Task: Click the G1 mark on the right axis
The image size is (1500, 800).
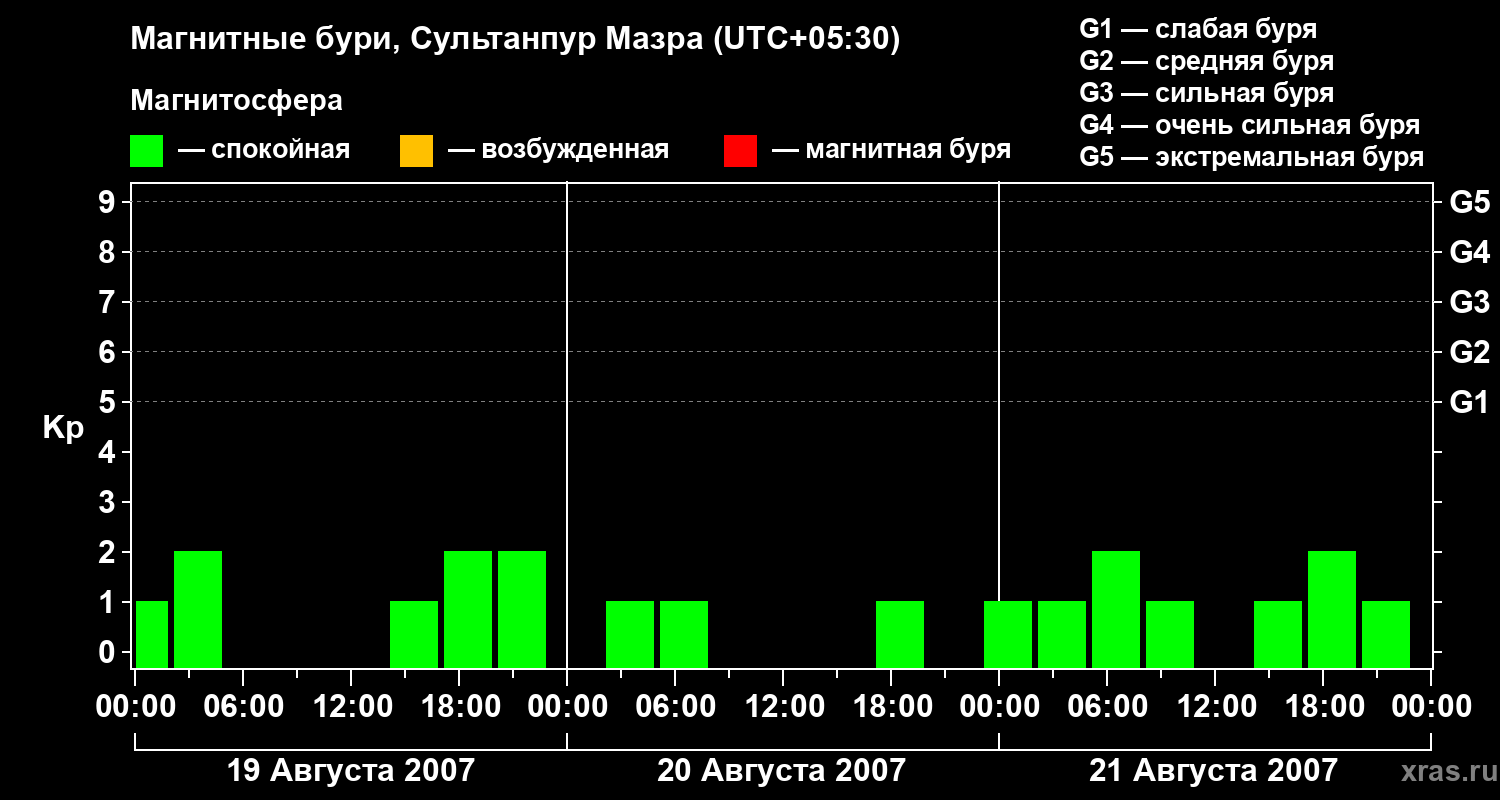Action: 1470,402
